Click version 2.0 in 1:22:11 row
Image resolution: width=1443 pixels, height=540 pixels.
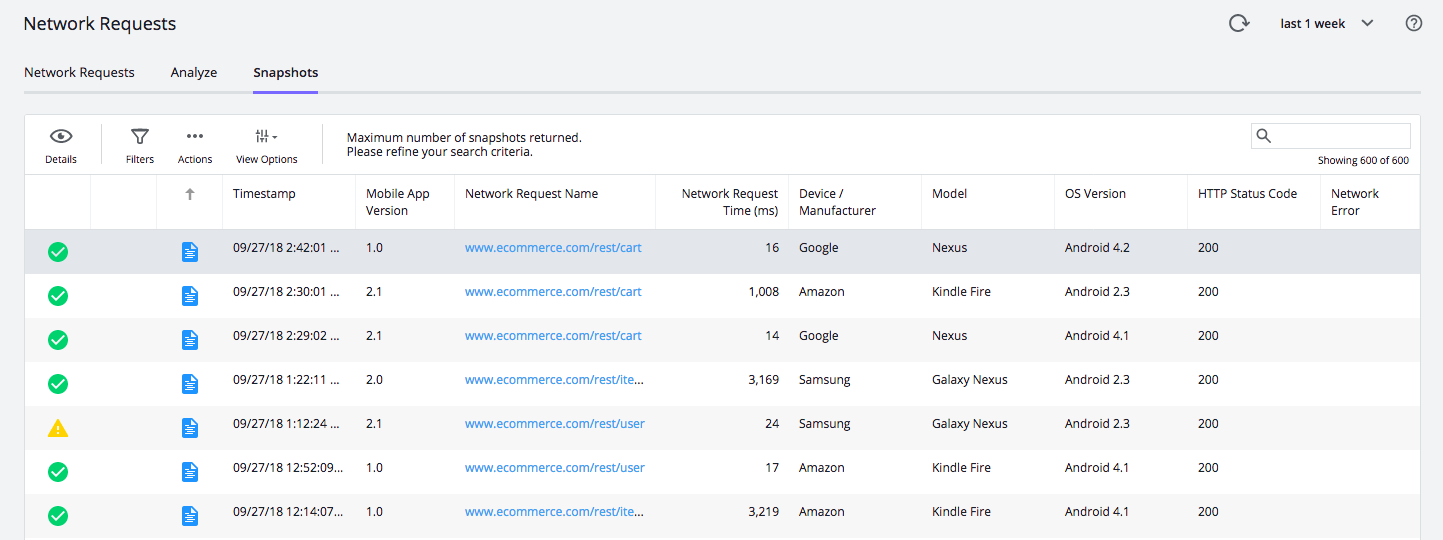(374, 380)
